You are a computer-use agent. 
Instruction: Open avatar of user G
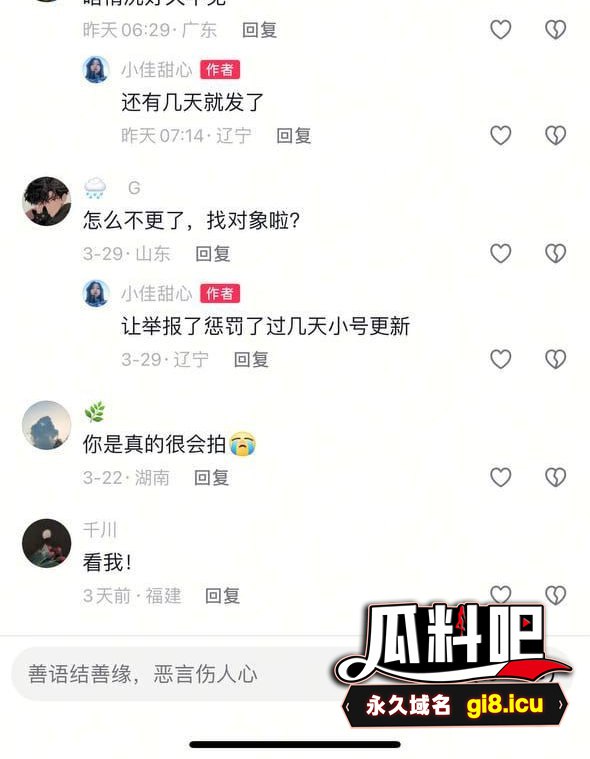pos(46,201)
